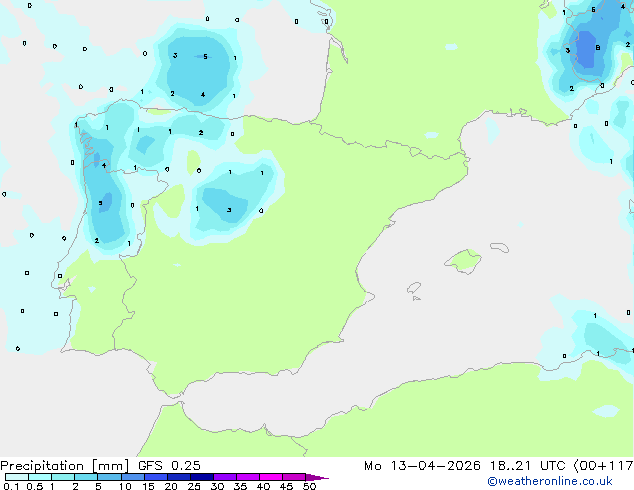Click the '50' legend scale value
Image resolution: width=634 pixels, height=490 pixels.
[x=309, y=486]
